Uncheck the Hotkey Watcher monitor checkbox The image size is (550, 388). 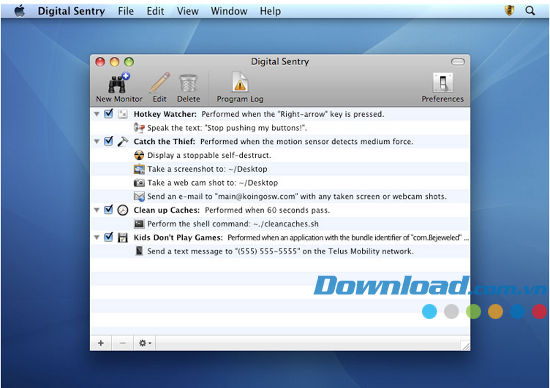(108, 114)
